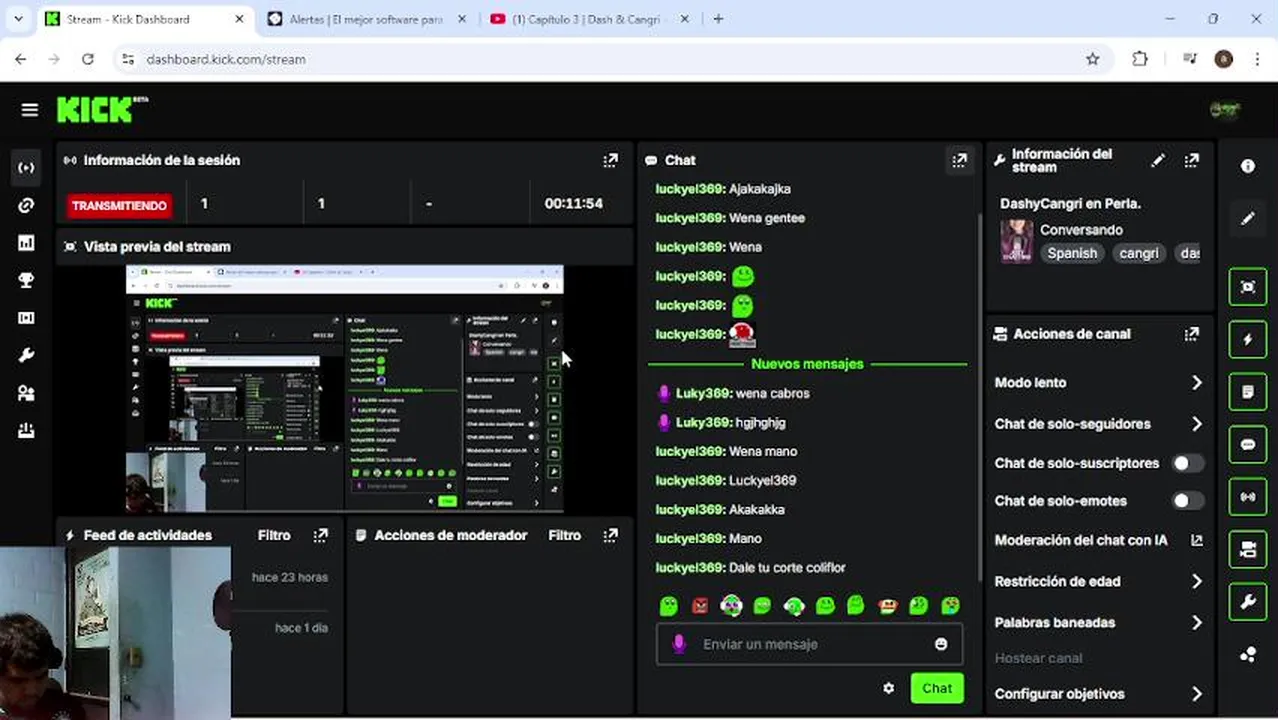Image resolution: width=1278 pixels, height=720 pixels.
Task: Send message with the green Chat button
Action: [937, 688]
